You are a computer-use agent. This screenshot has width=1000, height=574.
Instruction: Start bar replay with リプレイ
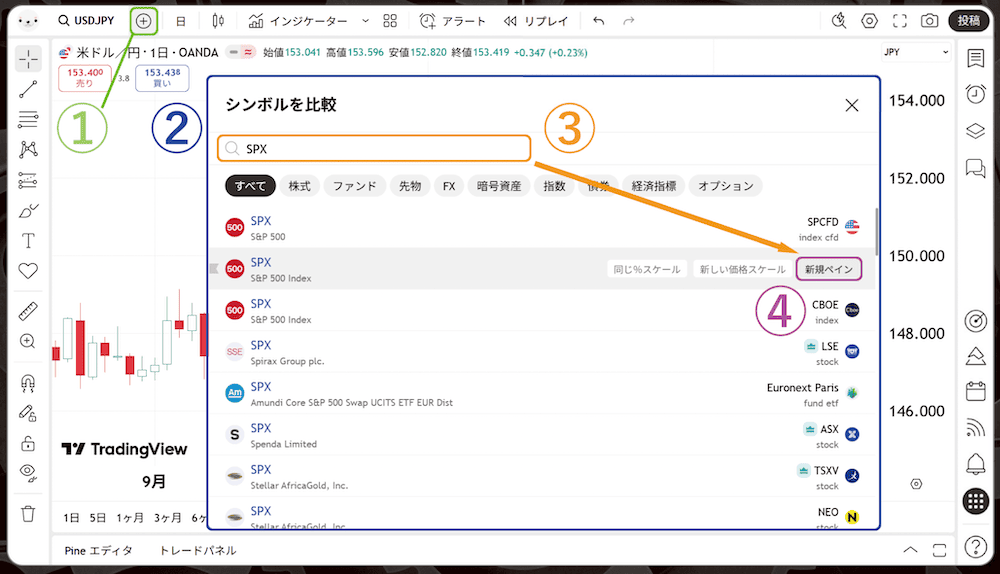(536, 21)
